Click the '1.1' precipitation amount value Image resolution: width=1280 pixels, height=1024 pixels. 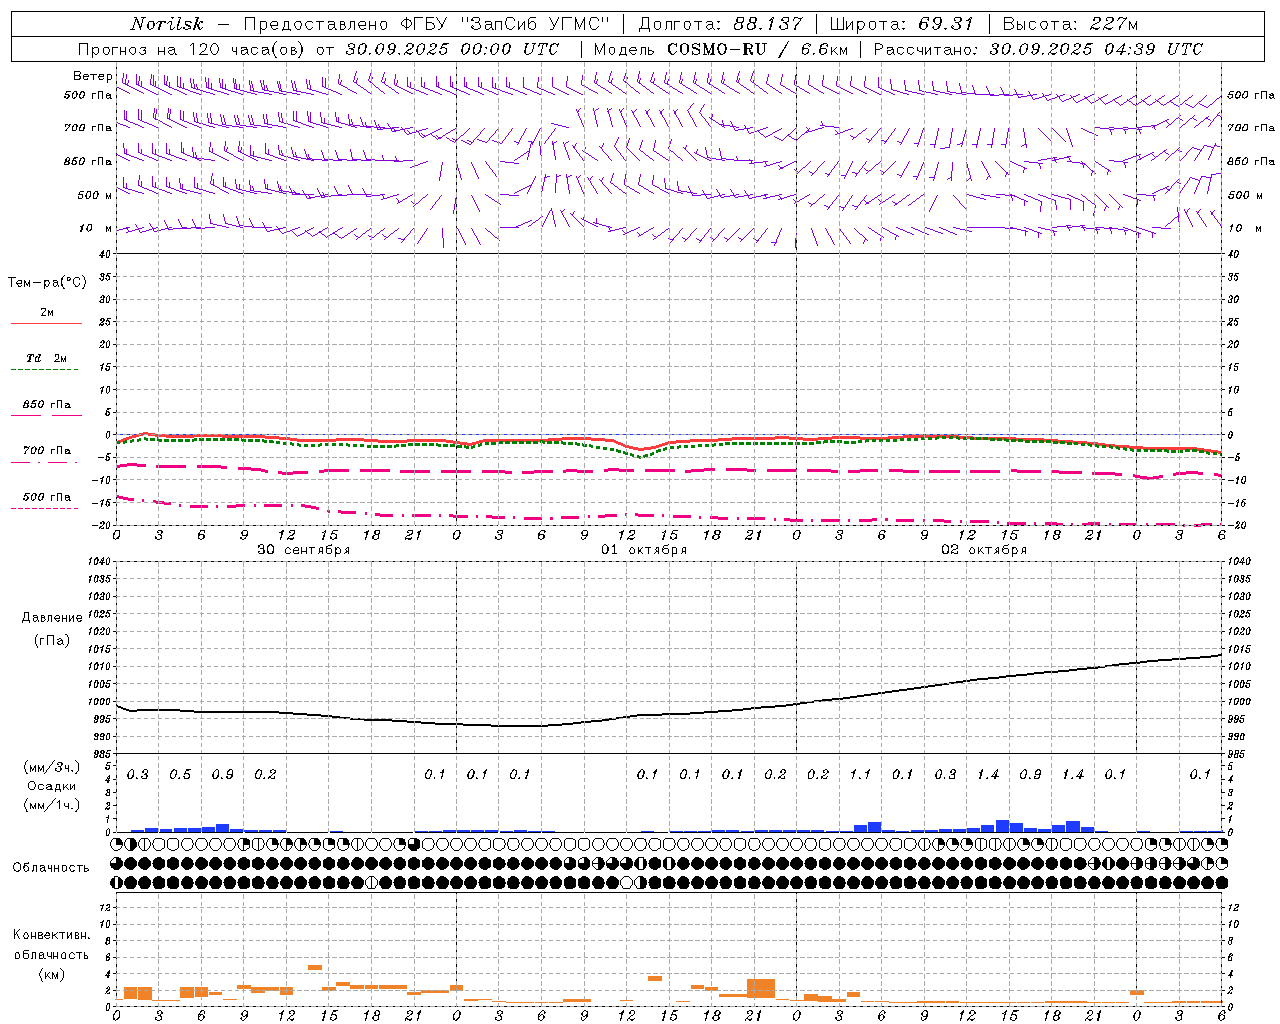click(x=860, y=774)
